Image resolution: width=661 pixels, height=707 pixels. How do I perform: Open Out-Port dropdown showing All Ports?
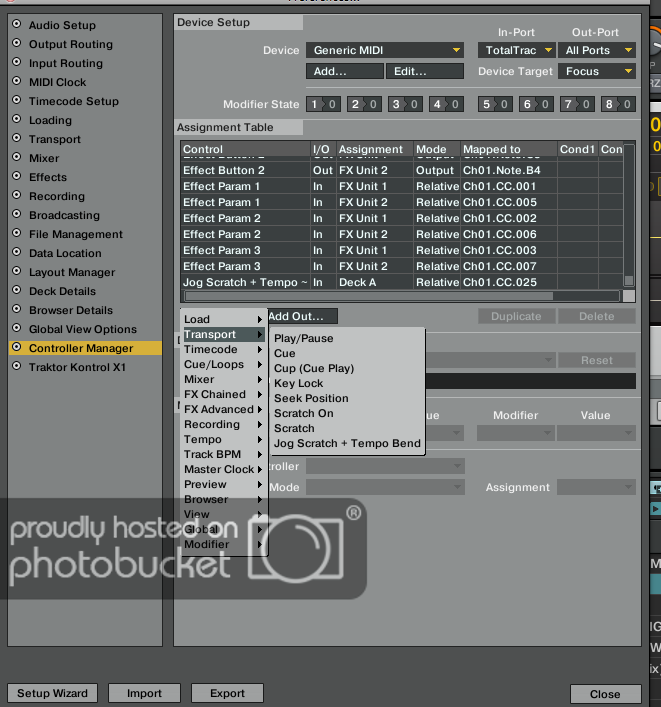tap(597, 50)
